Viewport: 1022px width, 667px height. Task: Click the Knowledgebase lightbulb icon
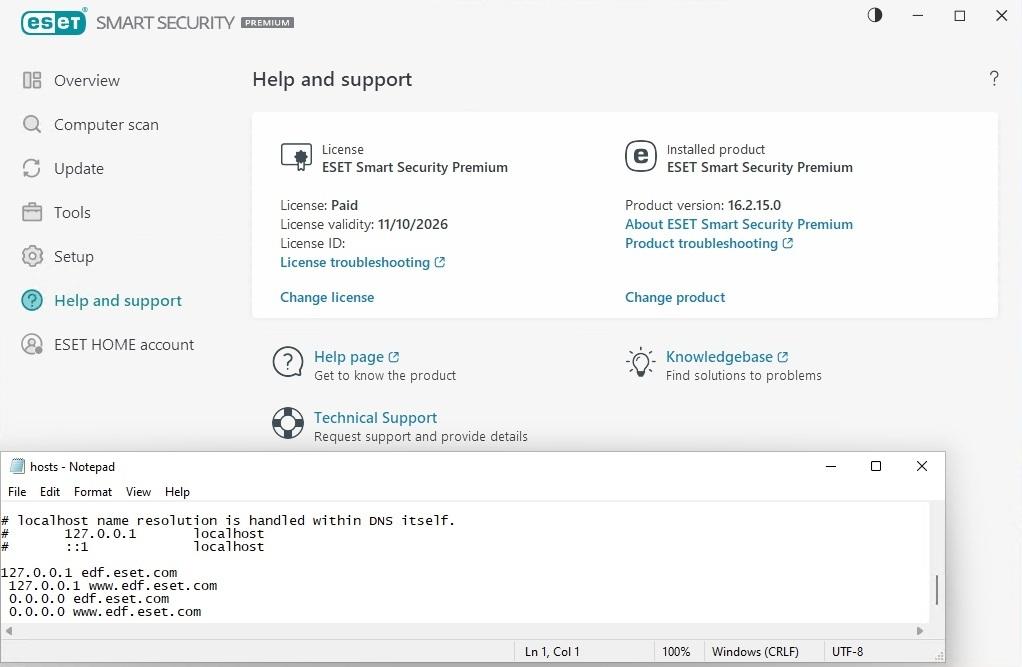coord(641,362)
